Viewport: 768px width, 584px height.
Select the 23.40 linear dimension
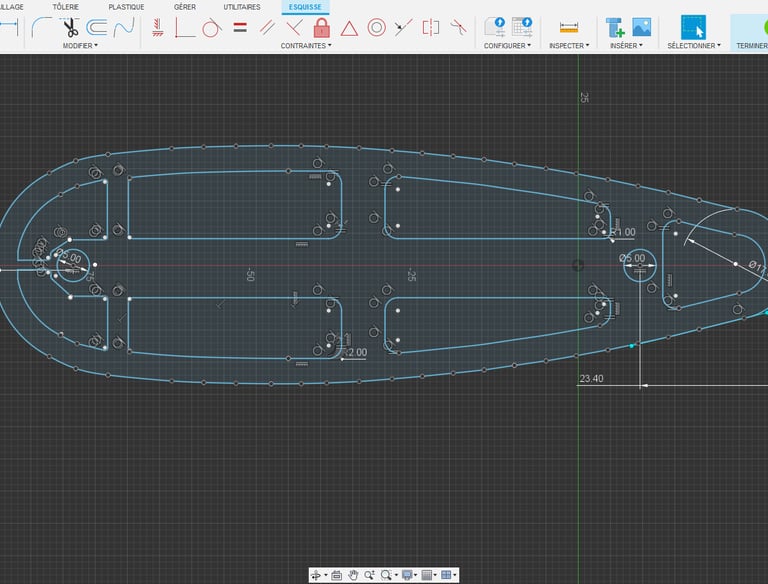(x=591, y=378)
